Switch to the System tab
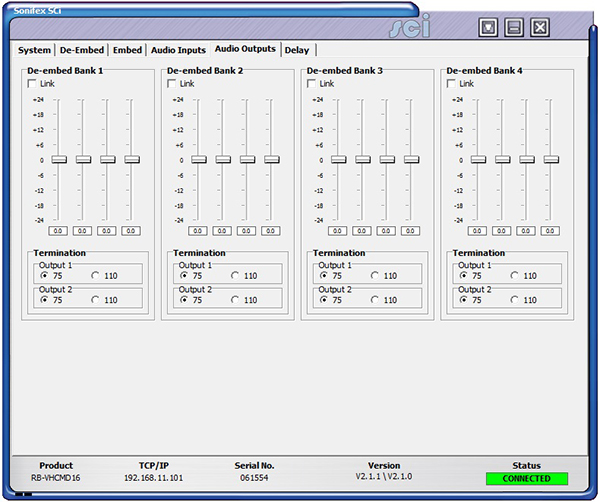Image resolution: width=600 pixels, height=502 pixels. (34, 50)
